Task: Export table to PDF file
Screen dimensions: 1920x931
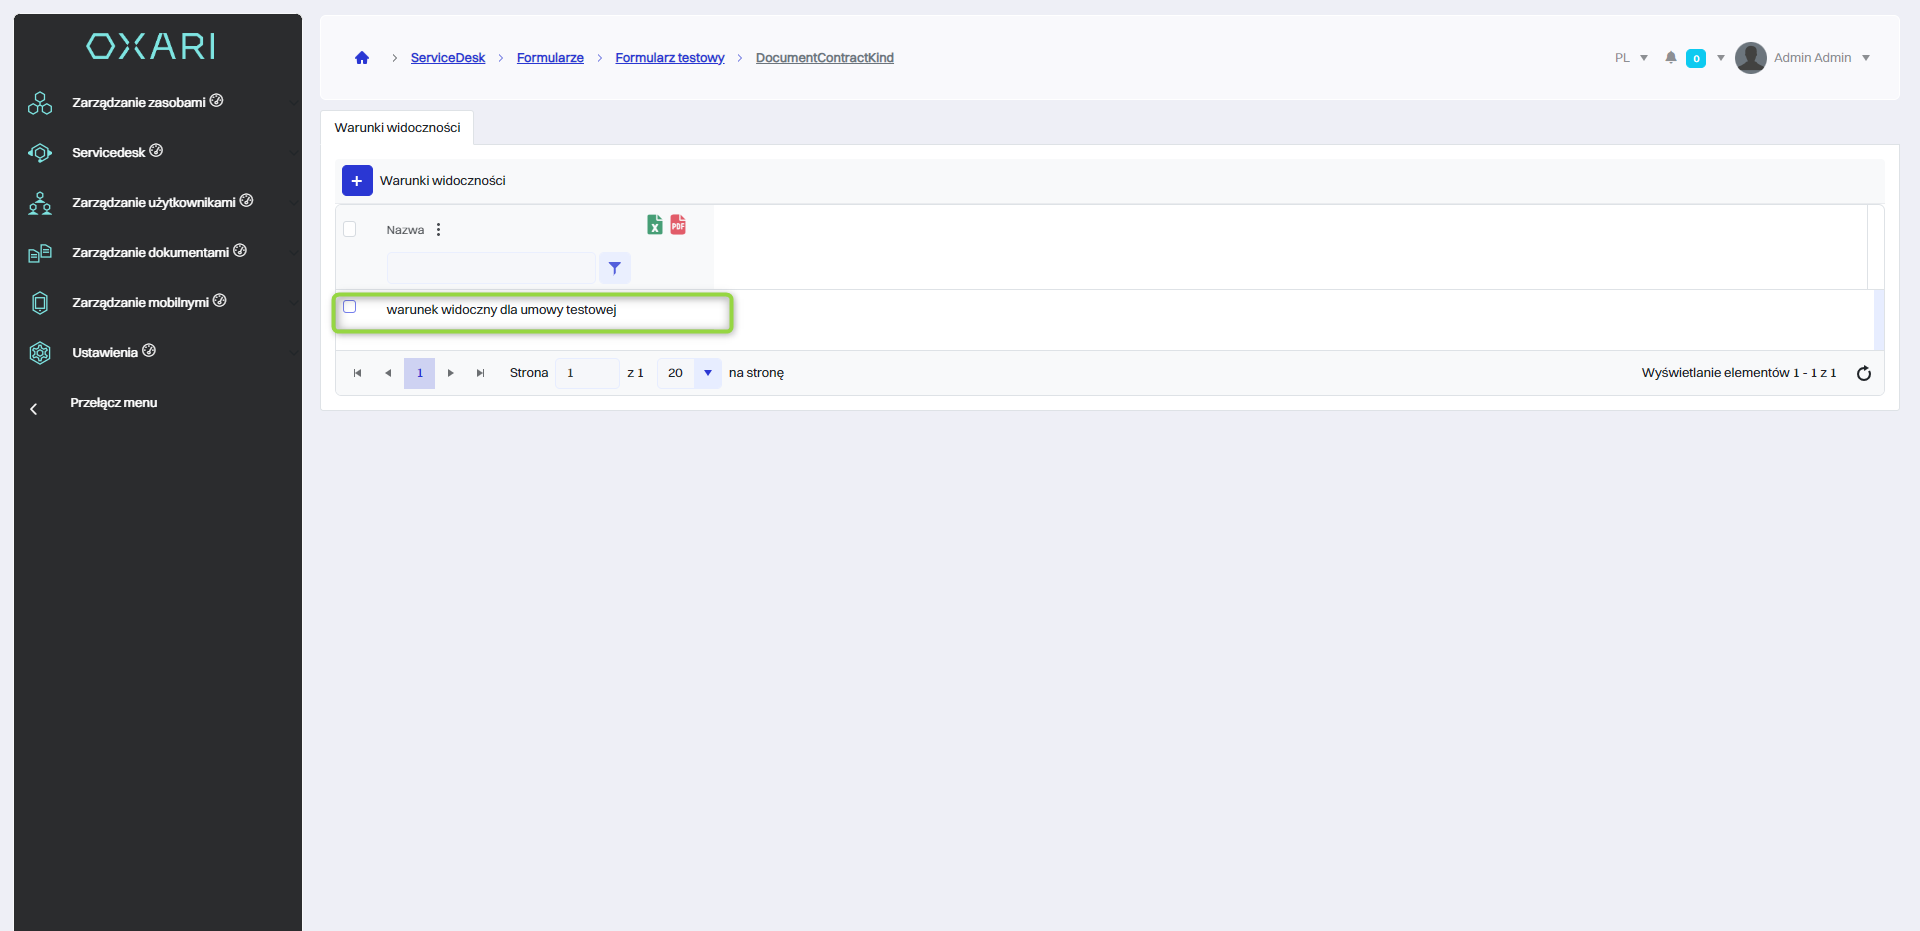Action: tap(678, 225)
